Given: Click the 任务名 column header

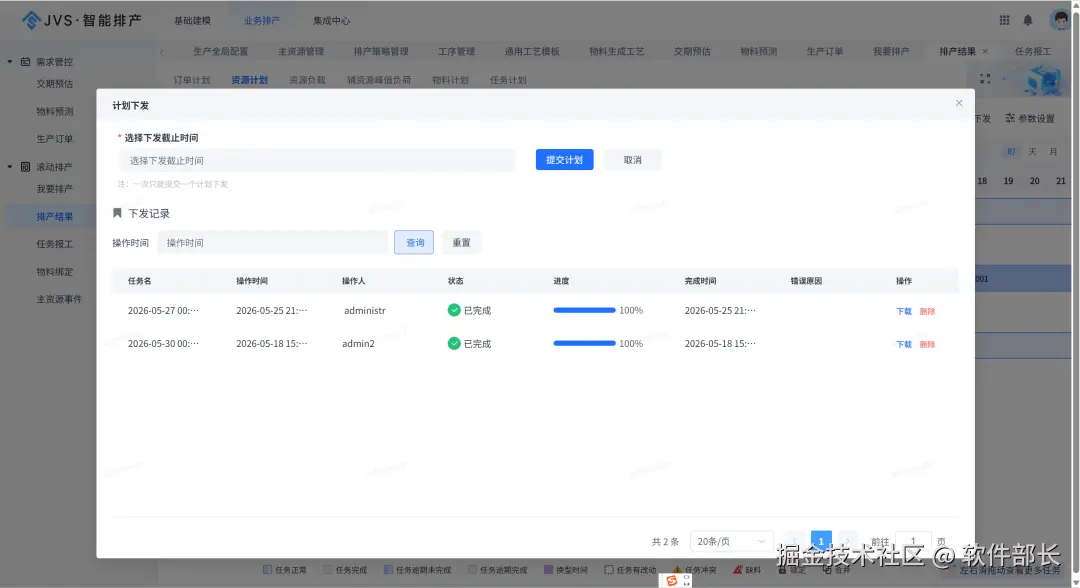Looking at the screenshot, I should tap(139, 281).
